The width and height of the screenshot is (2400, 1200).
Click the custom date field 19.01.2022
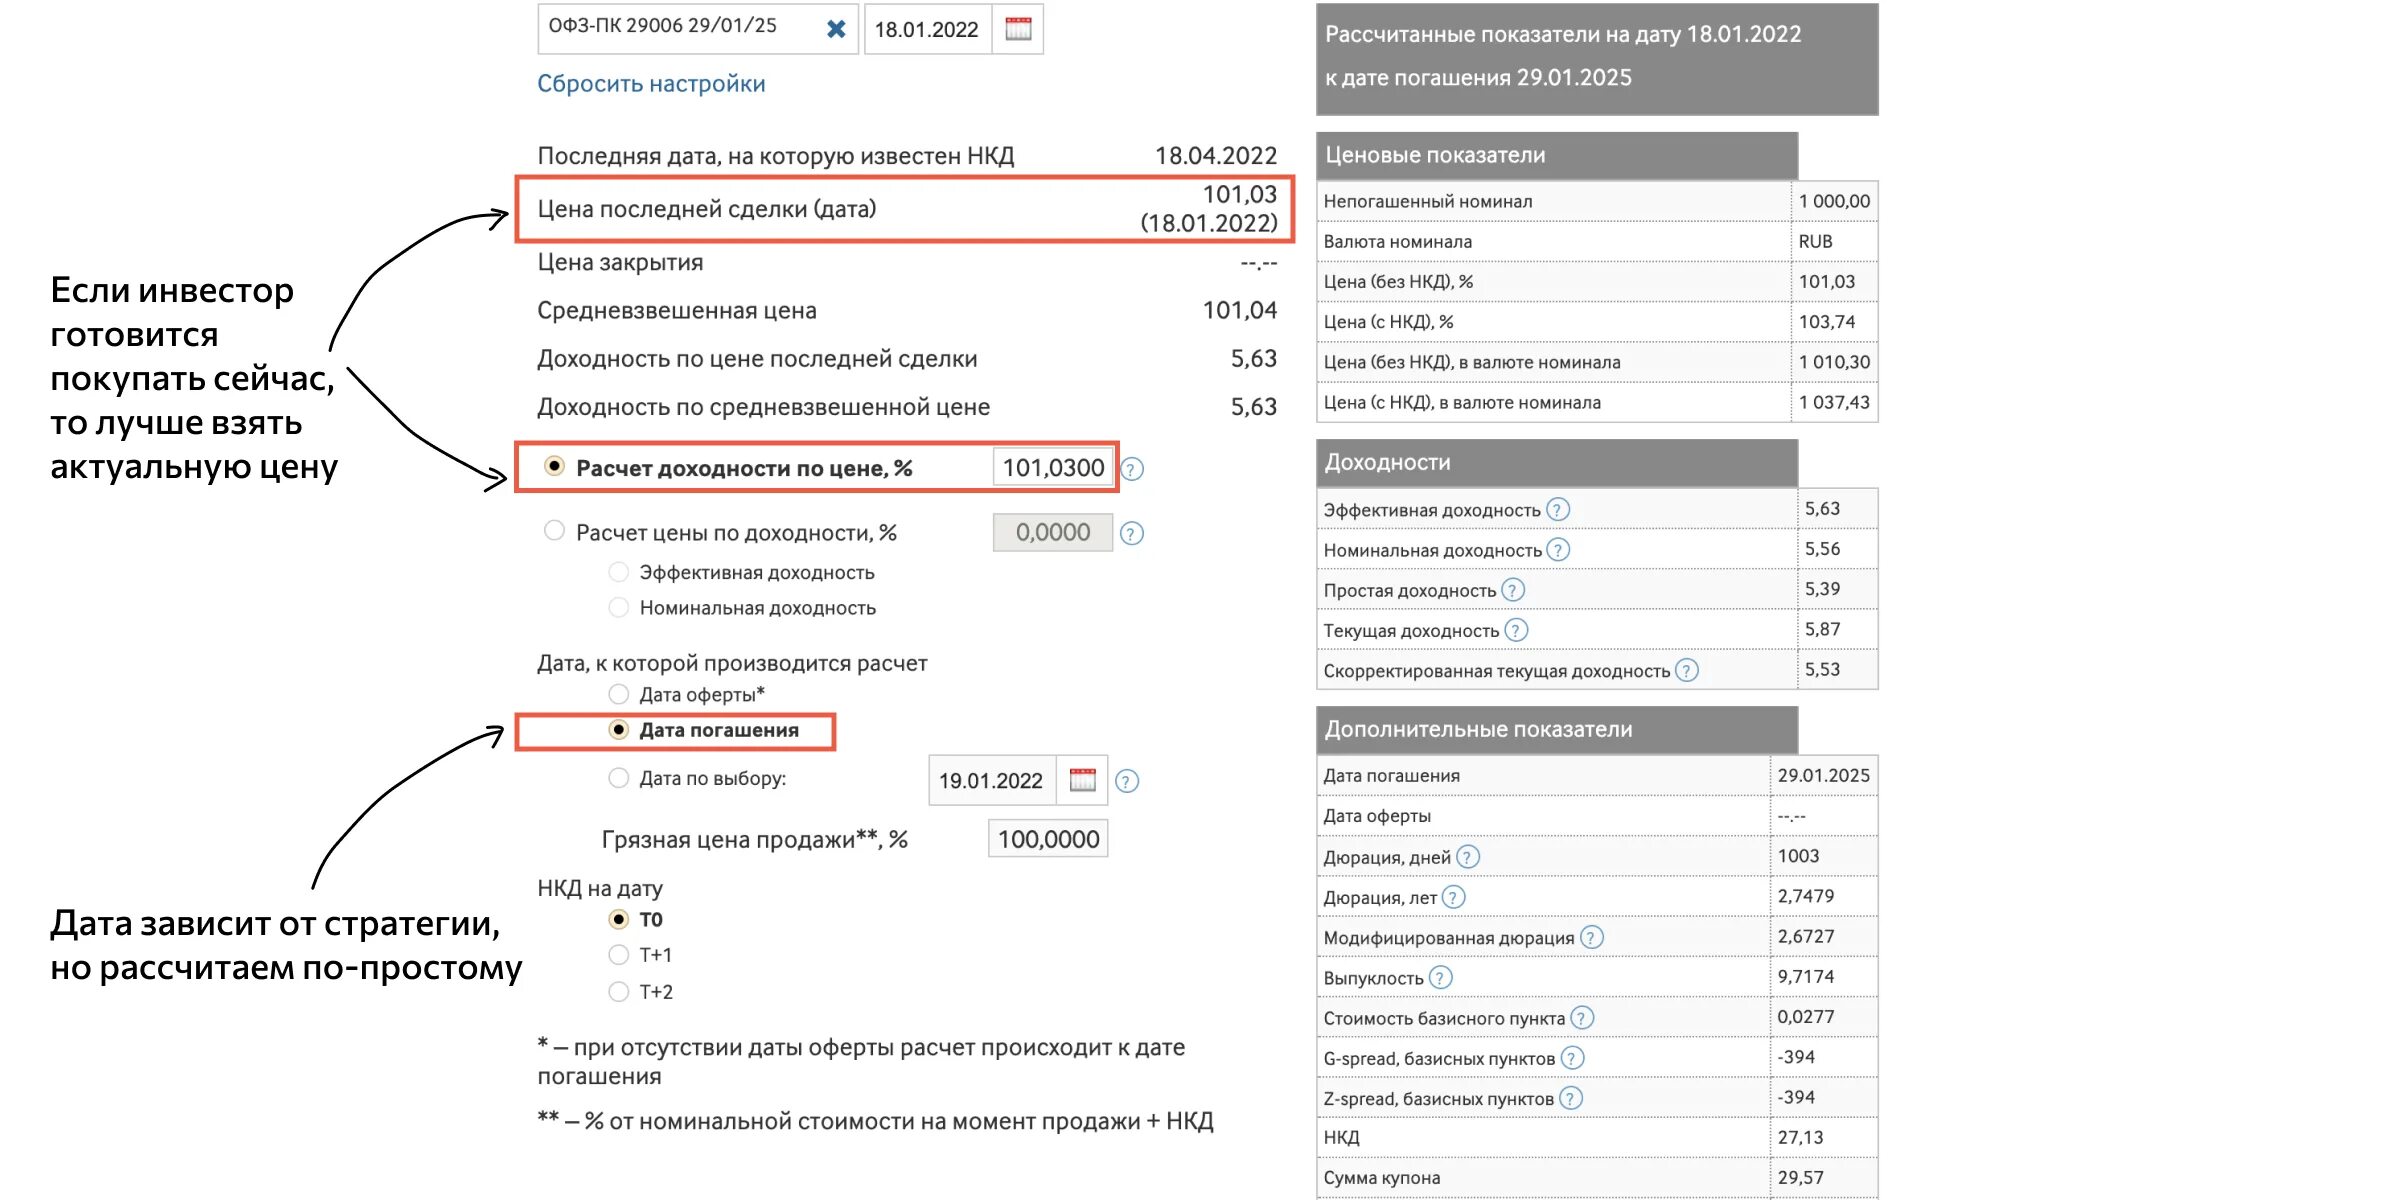(x=992, y=781)
